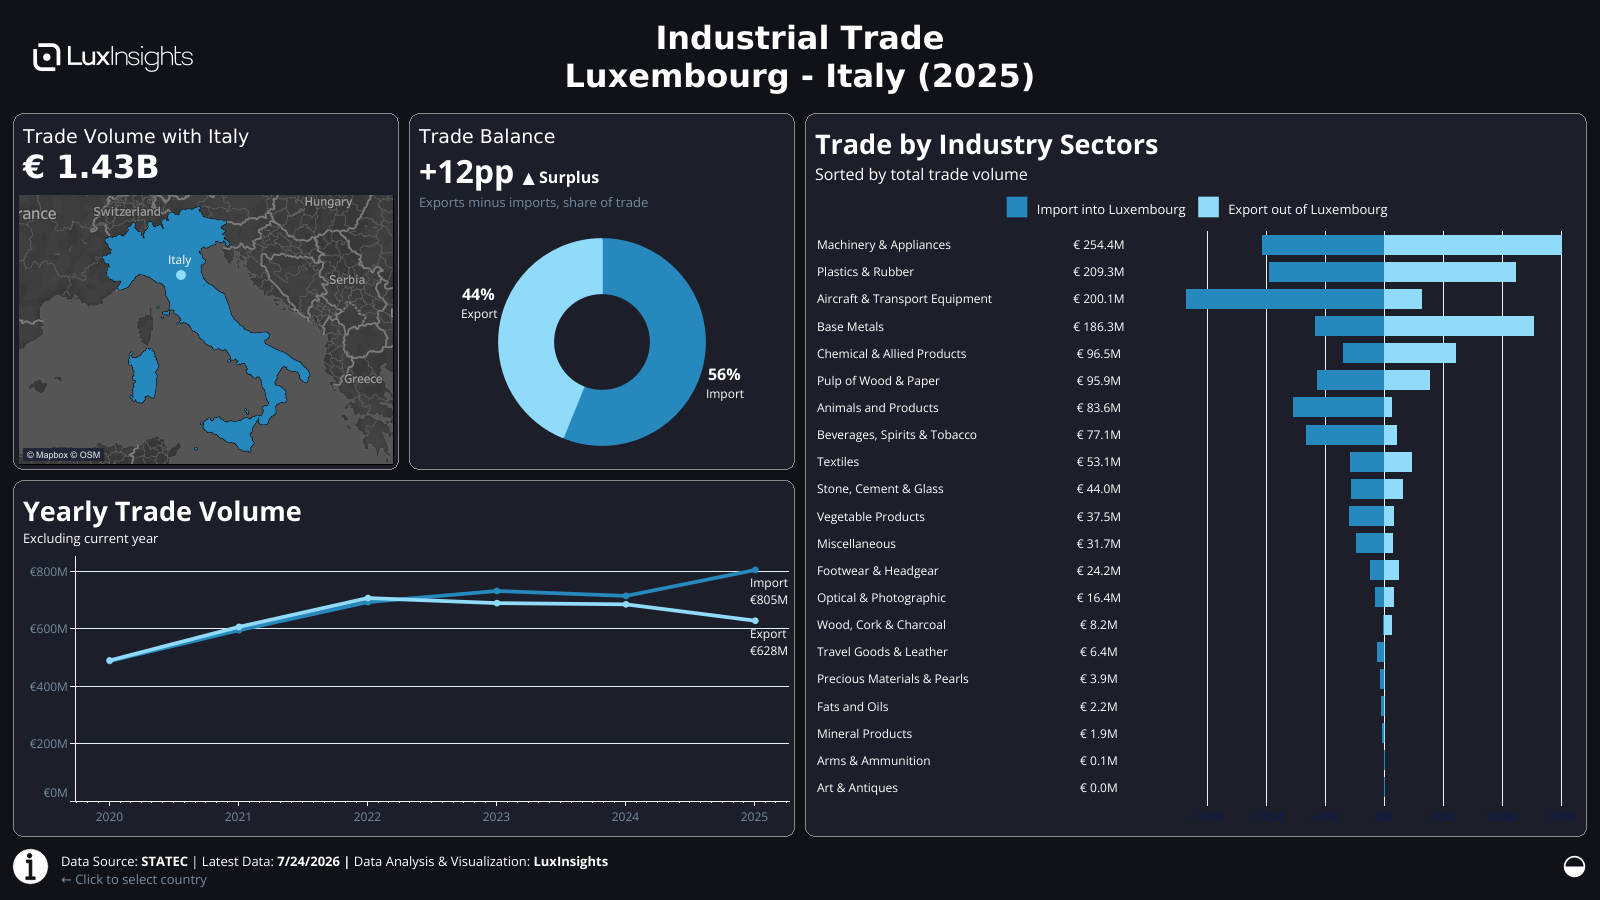Click the 2023 x-axis label
Image resolution: width=1600 pixels, height=900 pixels.
[496, 817]
